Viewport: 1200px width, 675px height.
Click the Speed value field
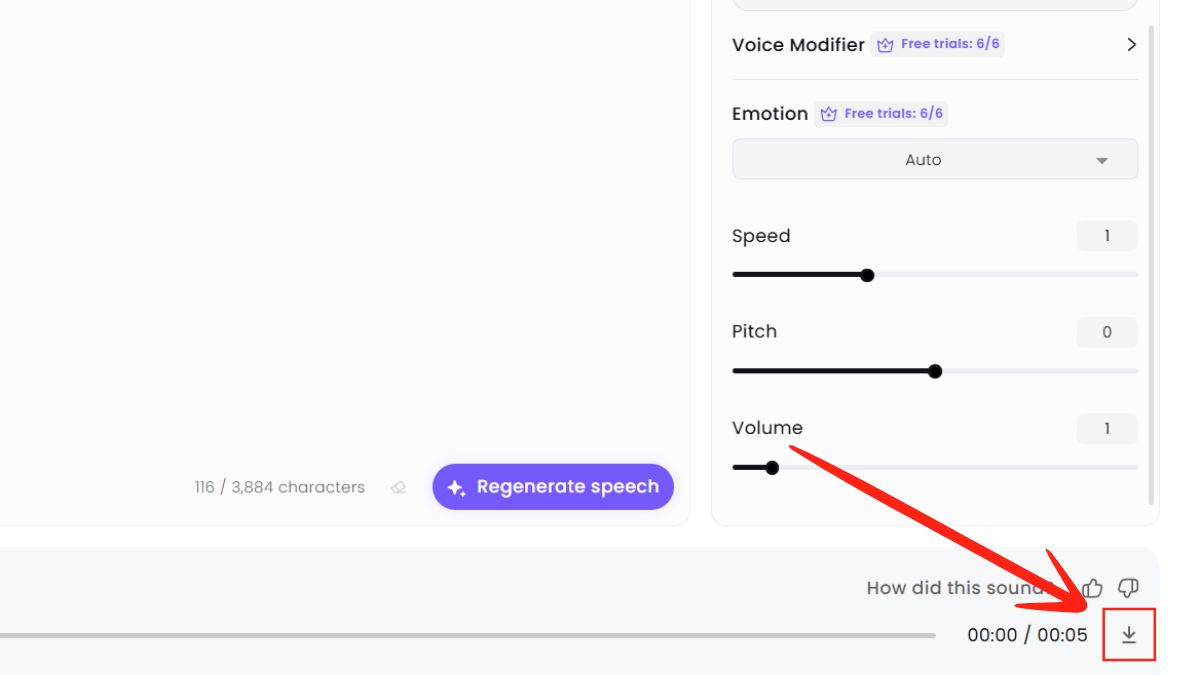[1107, 236]
